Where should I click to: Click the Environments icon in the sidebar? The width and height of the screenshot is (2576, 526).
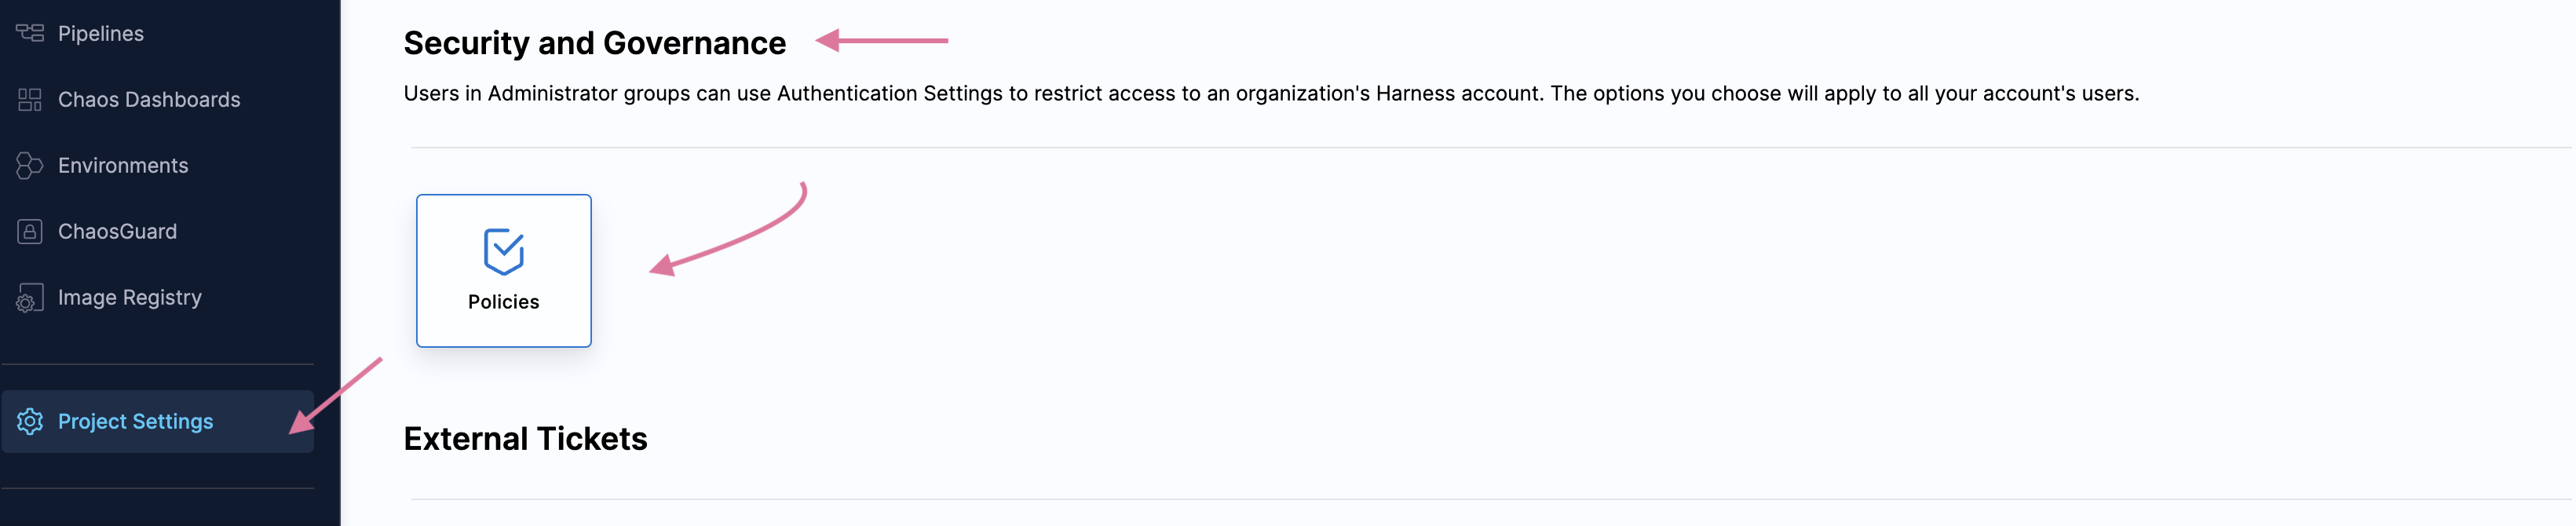click(30, 165)
